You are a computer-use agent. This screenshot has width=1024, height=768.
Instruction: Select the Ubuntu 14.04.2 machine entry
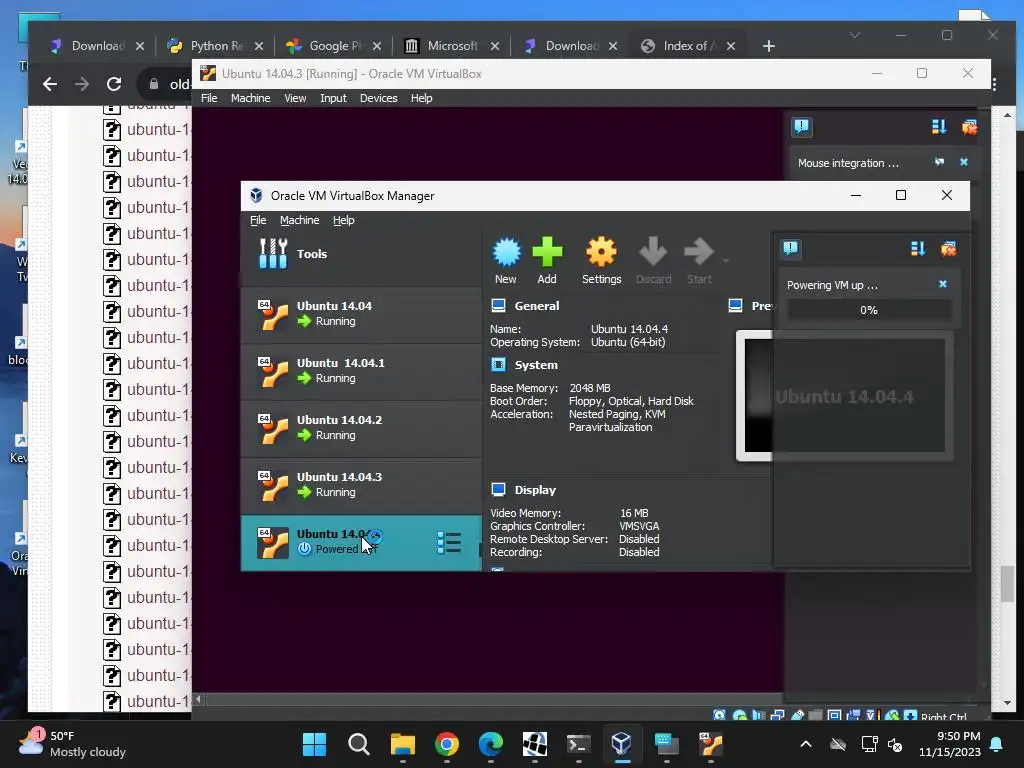tap(361, 428)
